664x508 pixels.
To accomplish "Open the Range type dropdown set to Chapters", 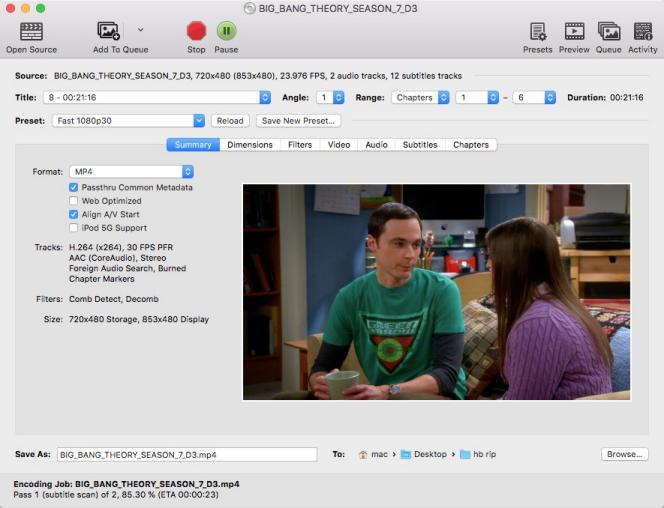I will point(420,97).
